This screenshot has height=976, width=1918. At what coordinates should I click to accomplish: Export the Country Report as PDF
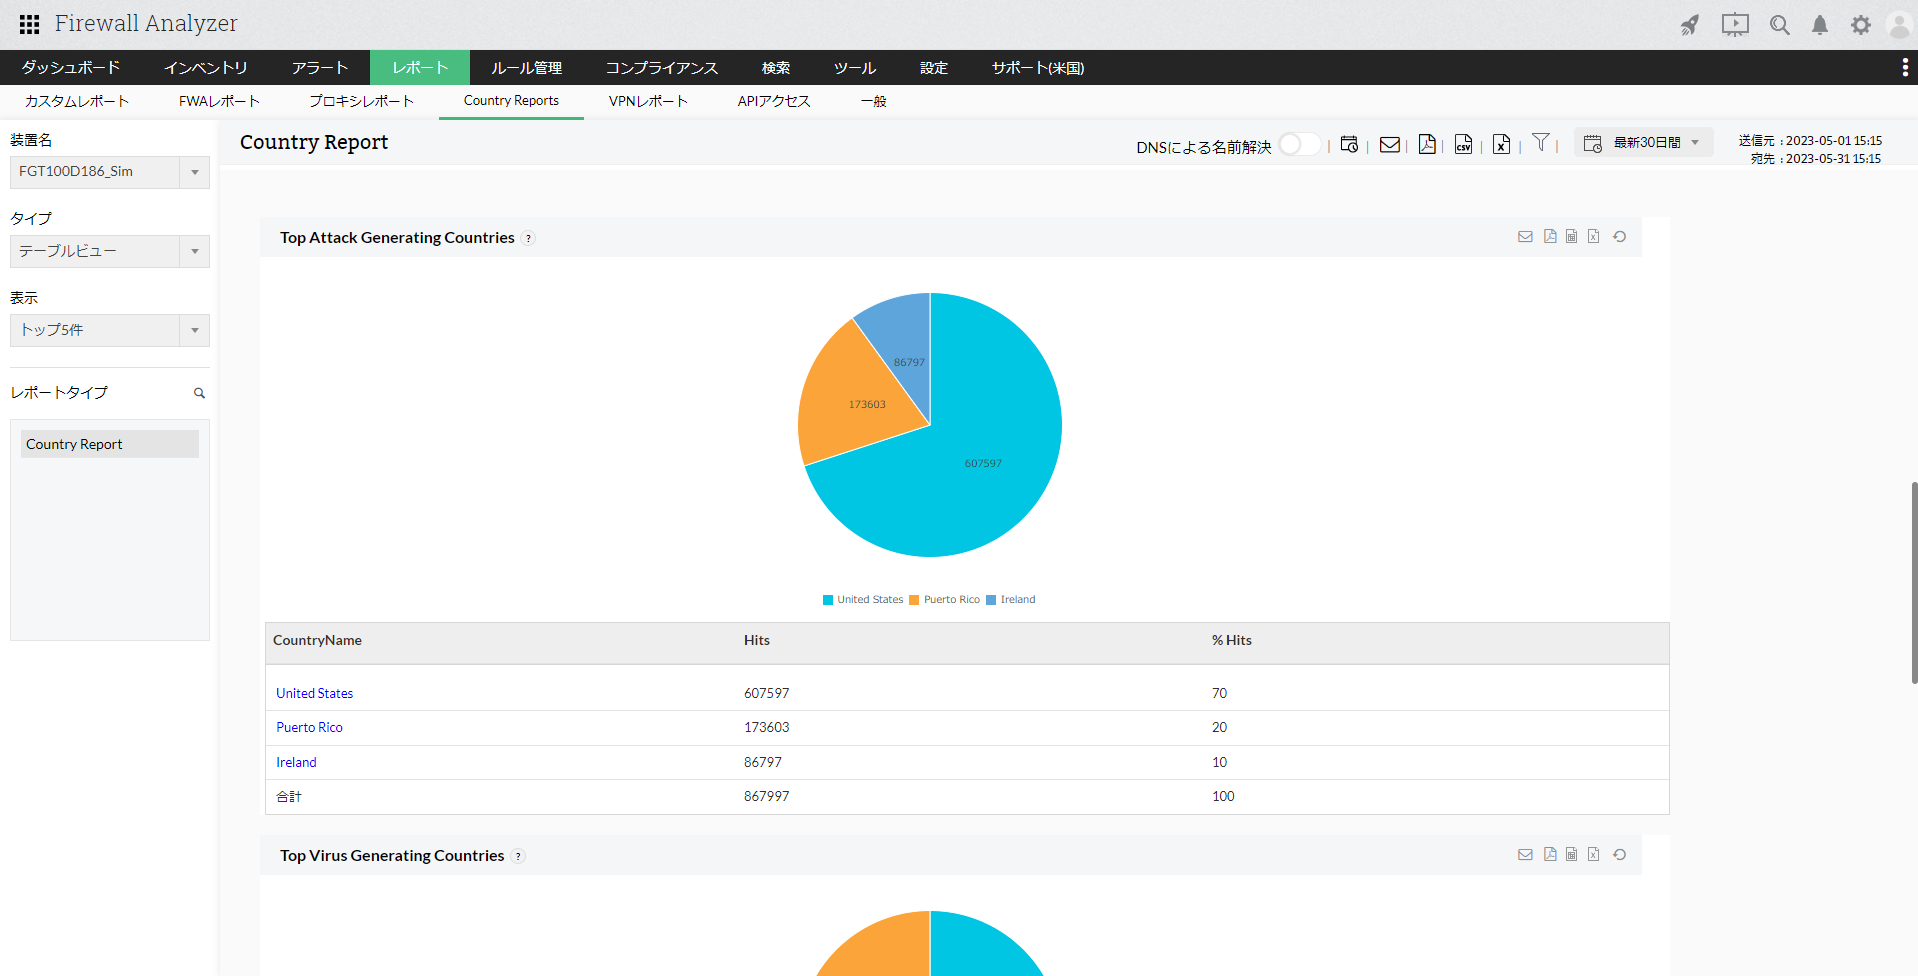coord(1427,144)
